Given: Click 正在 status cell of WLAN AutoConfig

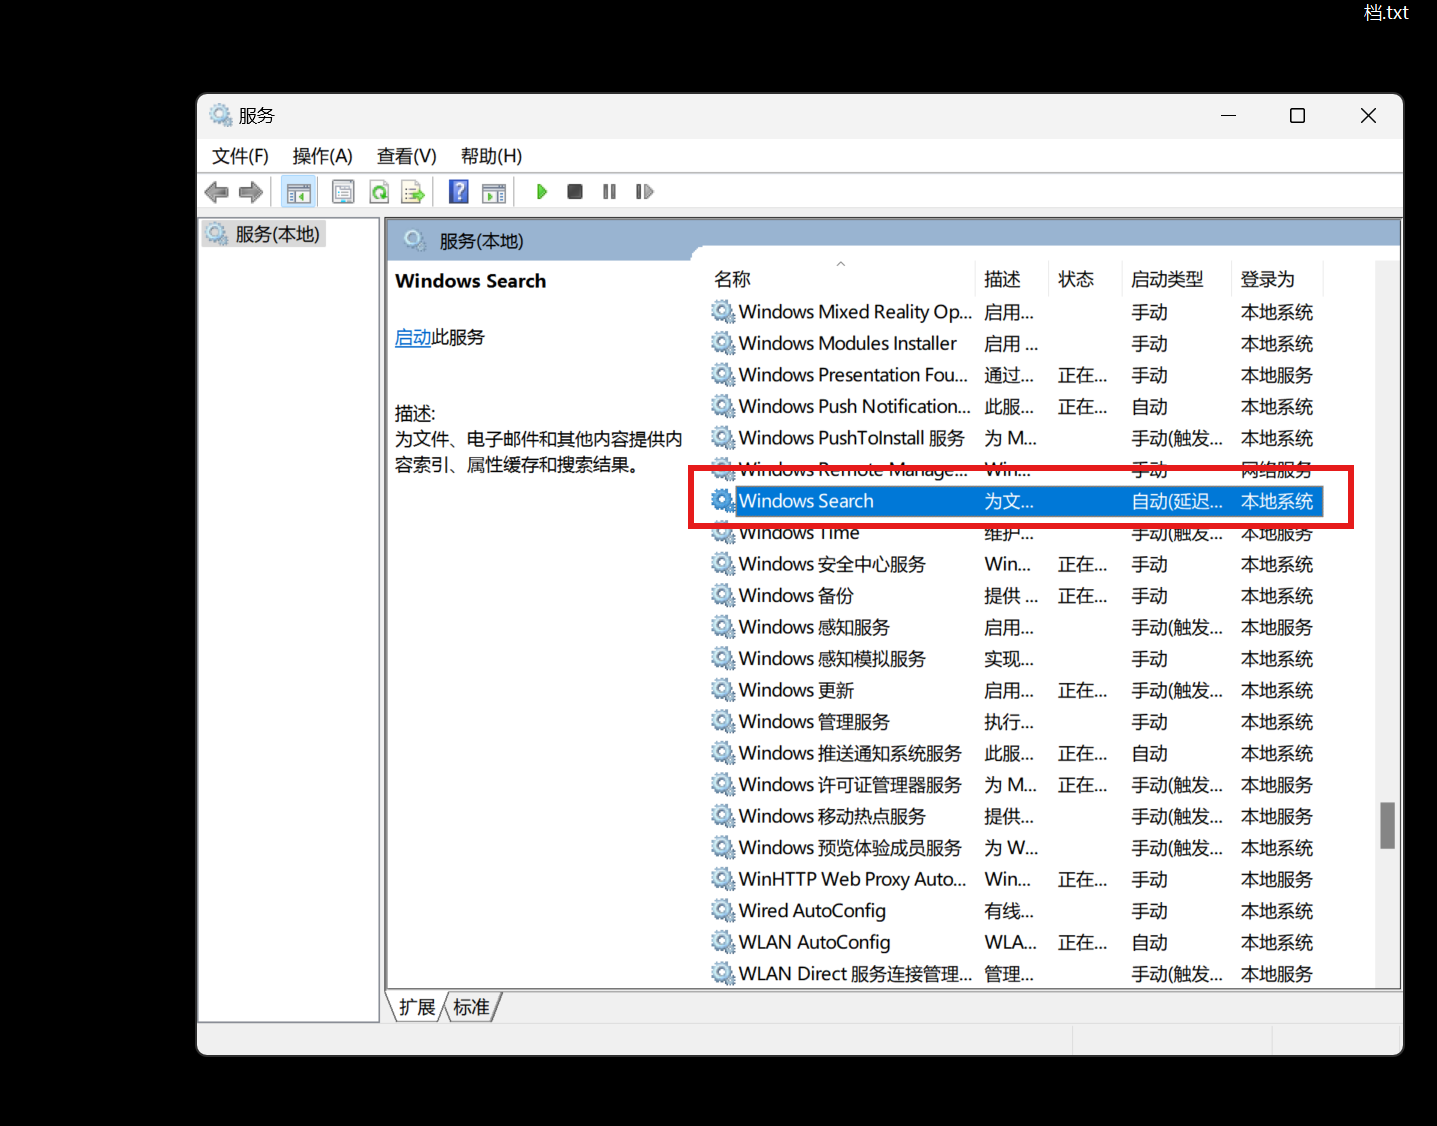Looking at the screenshot, I should [x=1083, y=942].
